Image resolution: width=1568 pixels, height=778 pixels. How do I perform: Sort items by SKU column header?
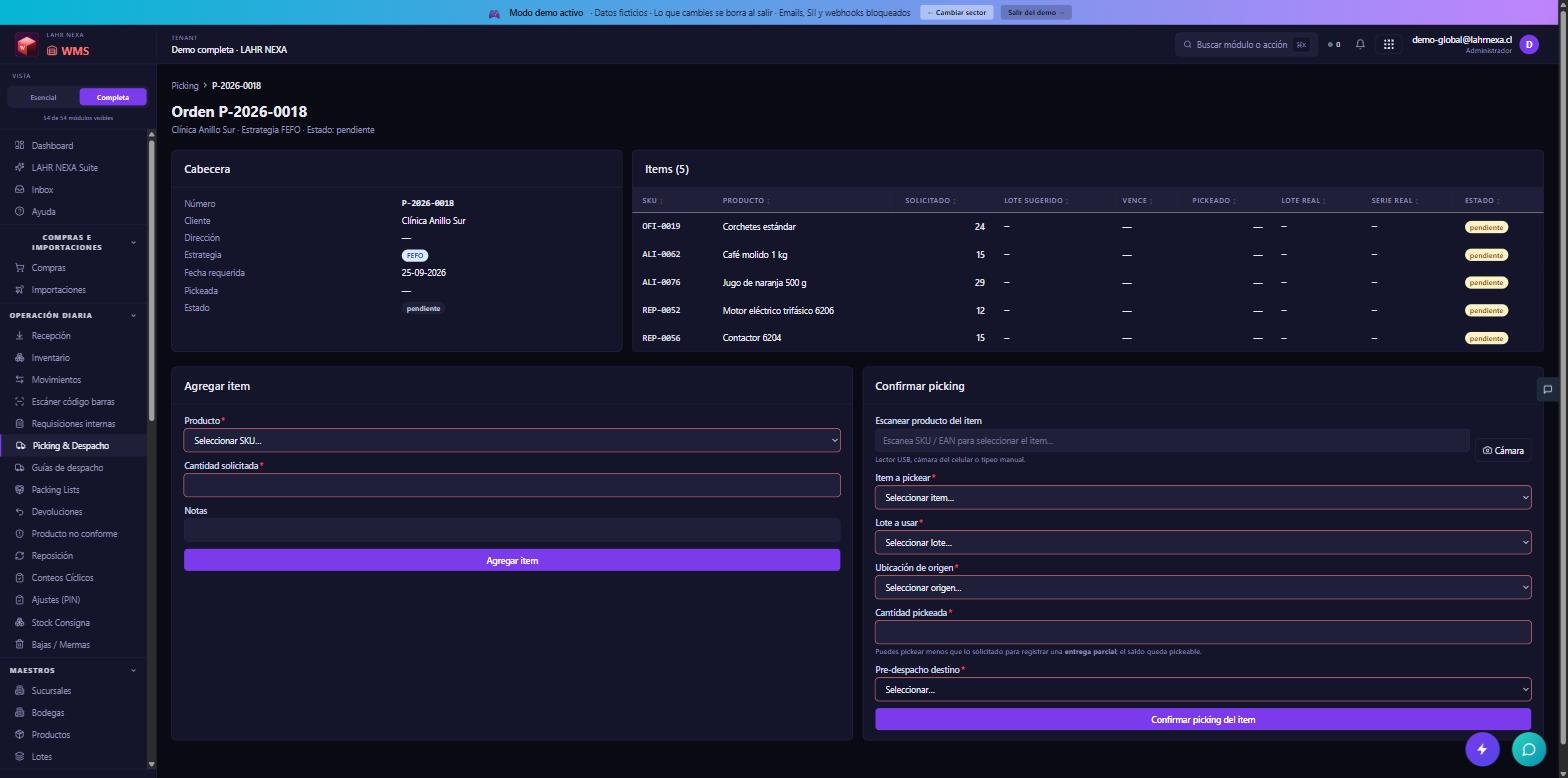click(x=651, y=201)
